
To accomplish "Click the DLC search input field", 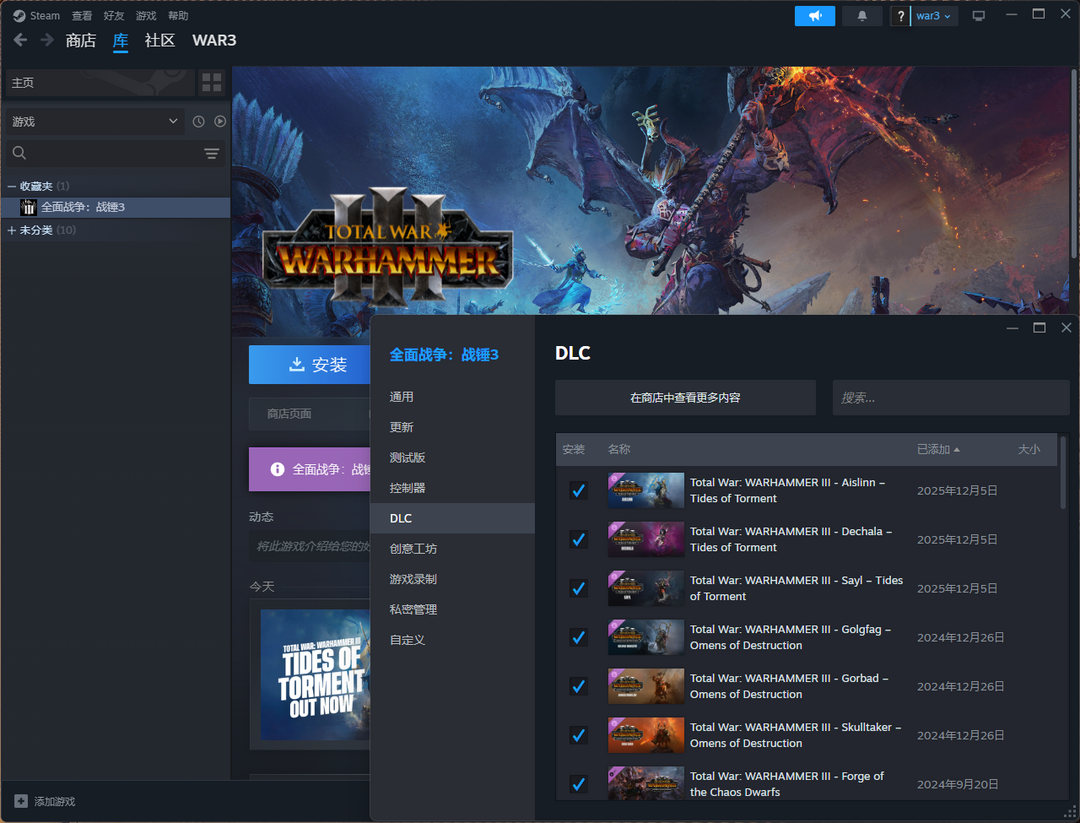I will [950, 397].
